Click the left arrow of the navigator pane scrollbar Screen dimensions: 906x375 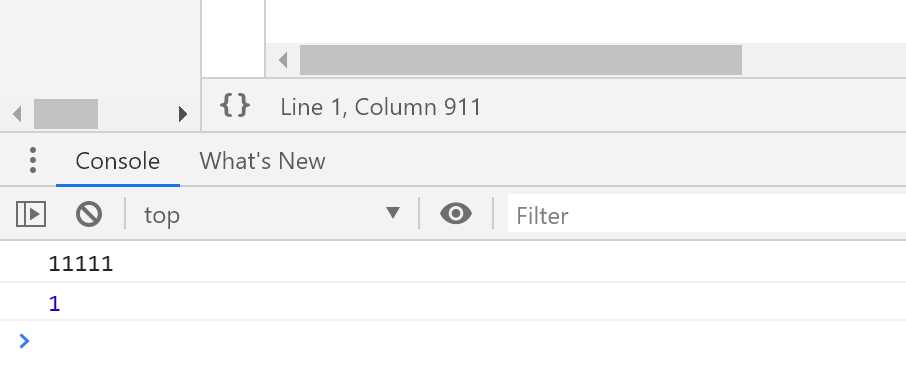[x=17, y=114]
